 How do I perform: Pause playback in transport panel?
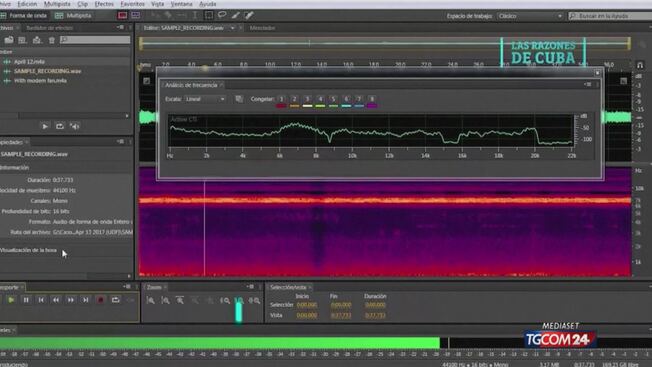26,300
